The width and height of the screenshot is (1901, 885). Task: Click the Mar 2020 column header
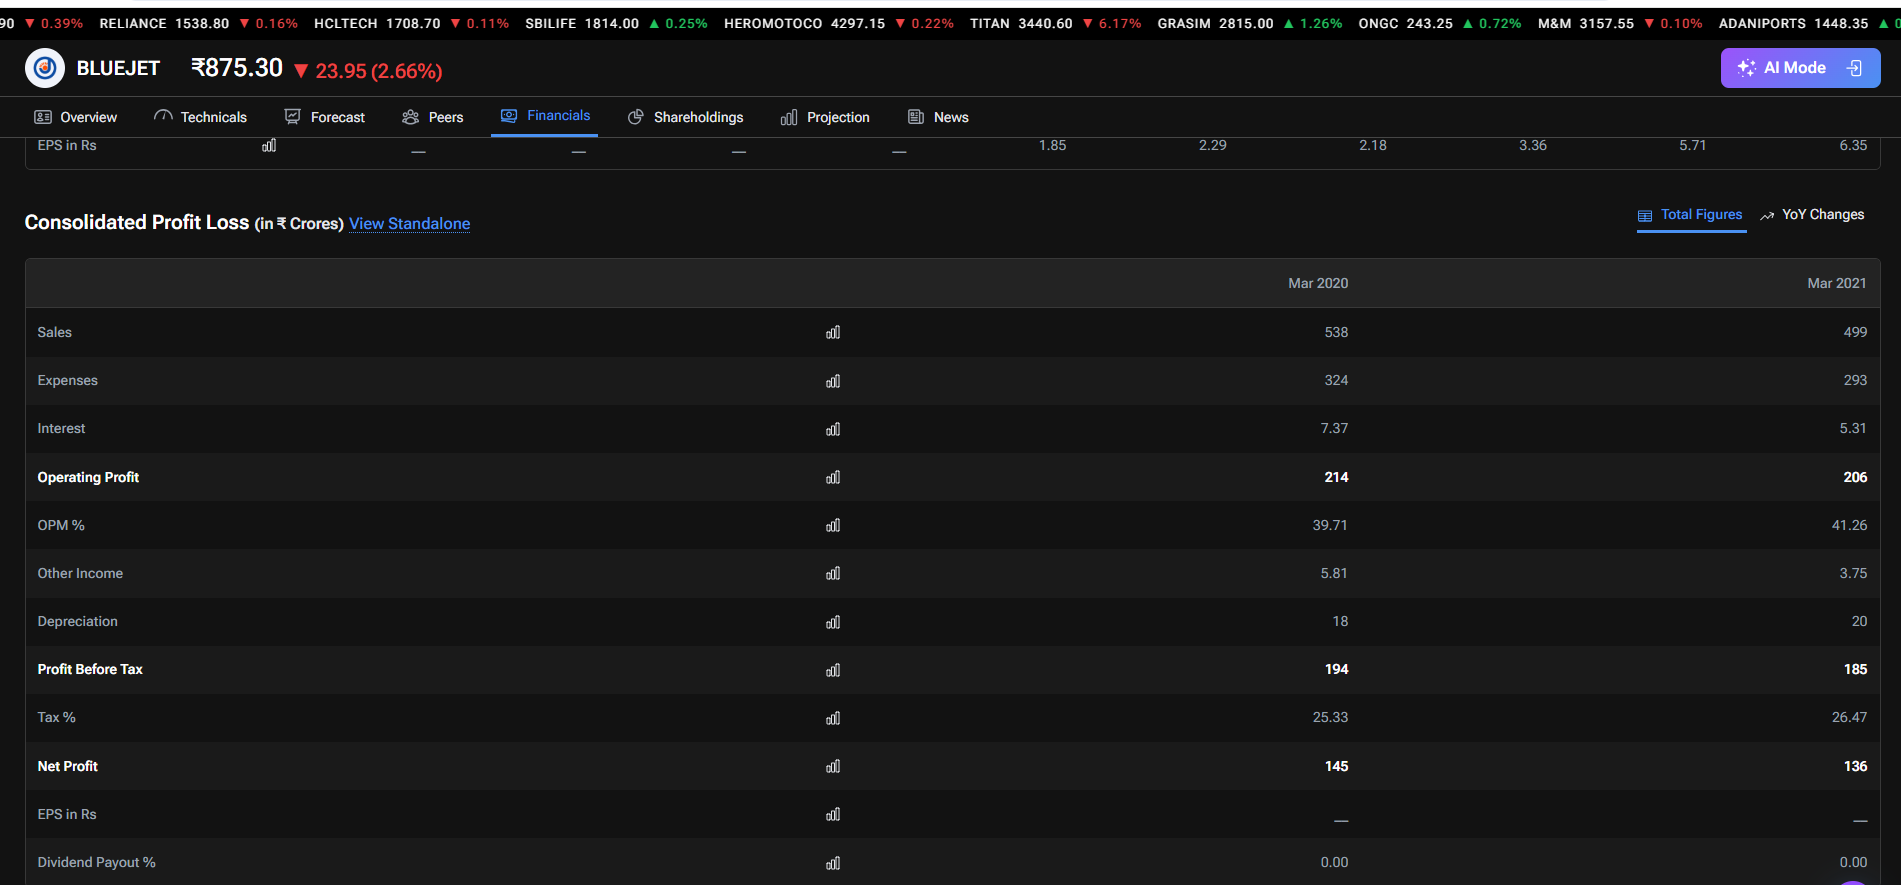1318,283
